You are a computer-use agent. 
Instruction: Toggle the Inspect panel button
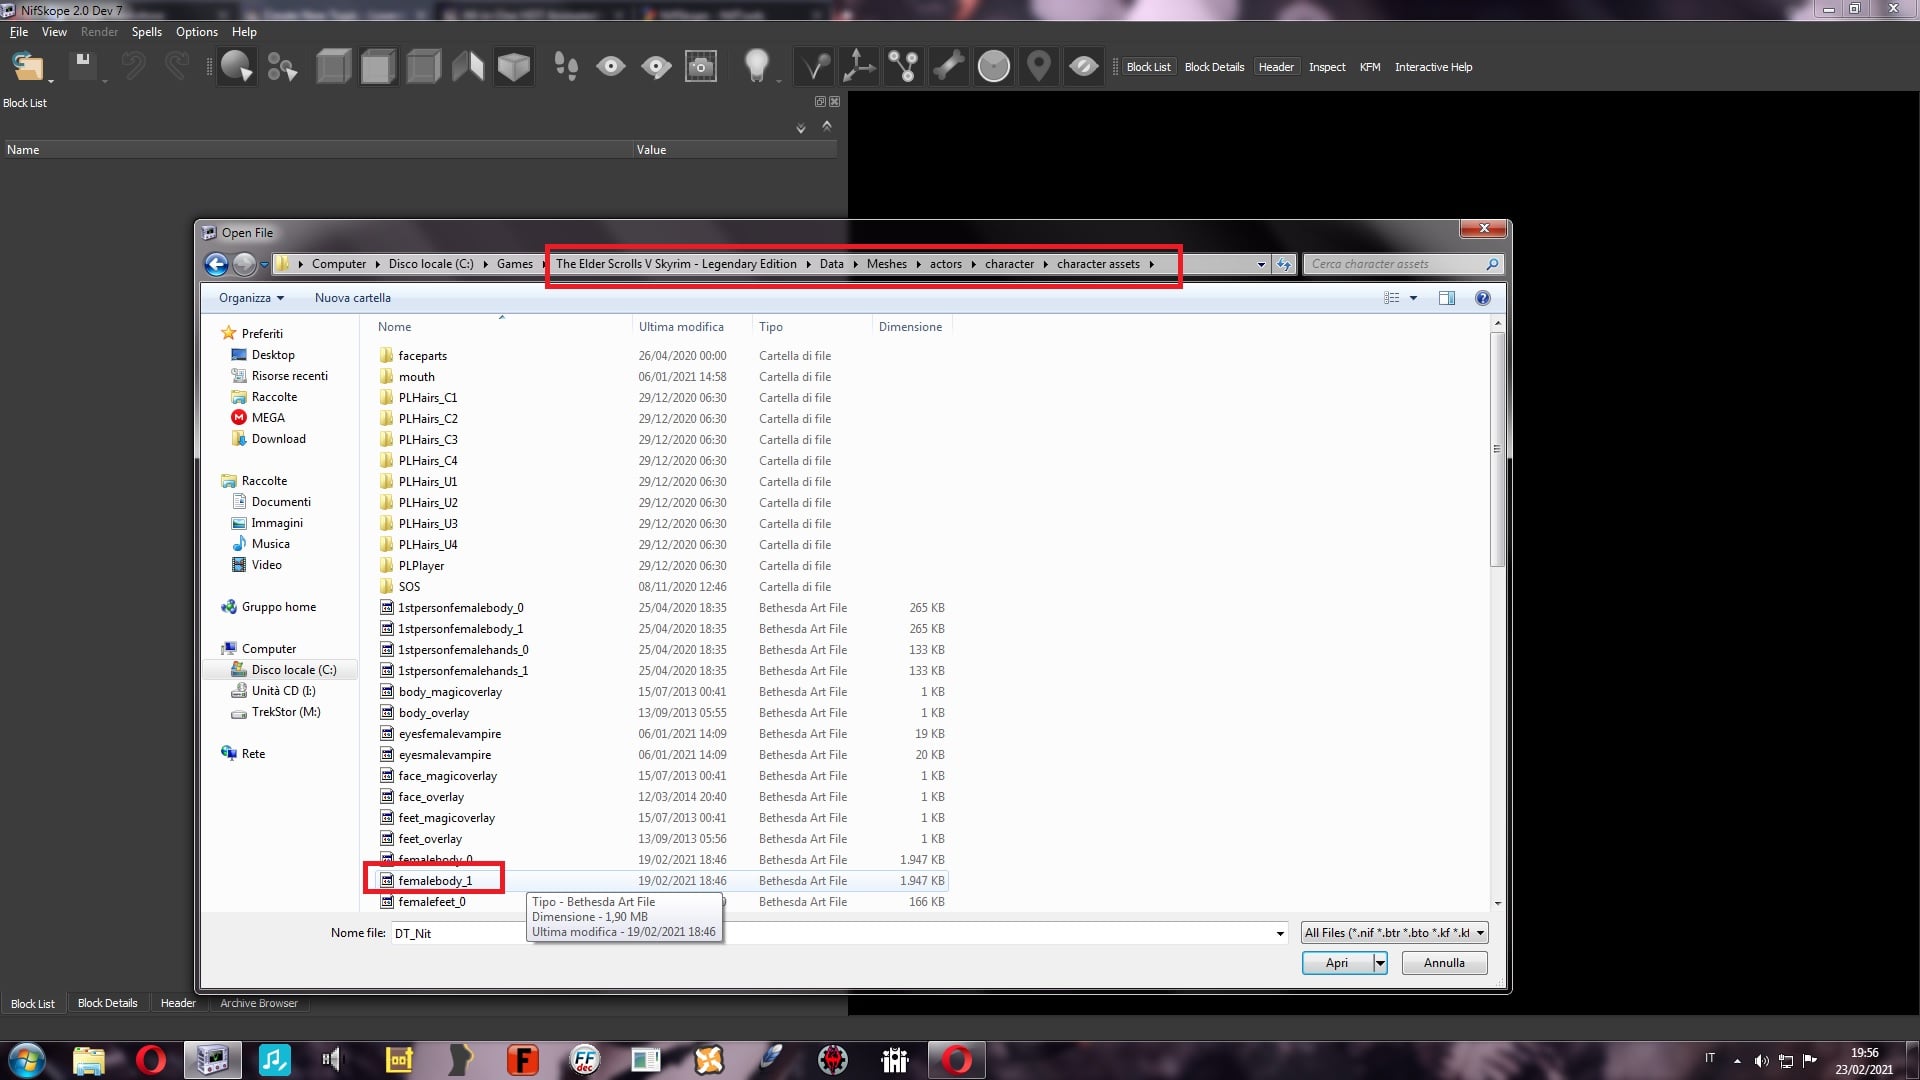point(1327,67)
